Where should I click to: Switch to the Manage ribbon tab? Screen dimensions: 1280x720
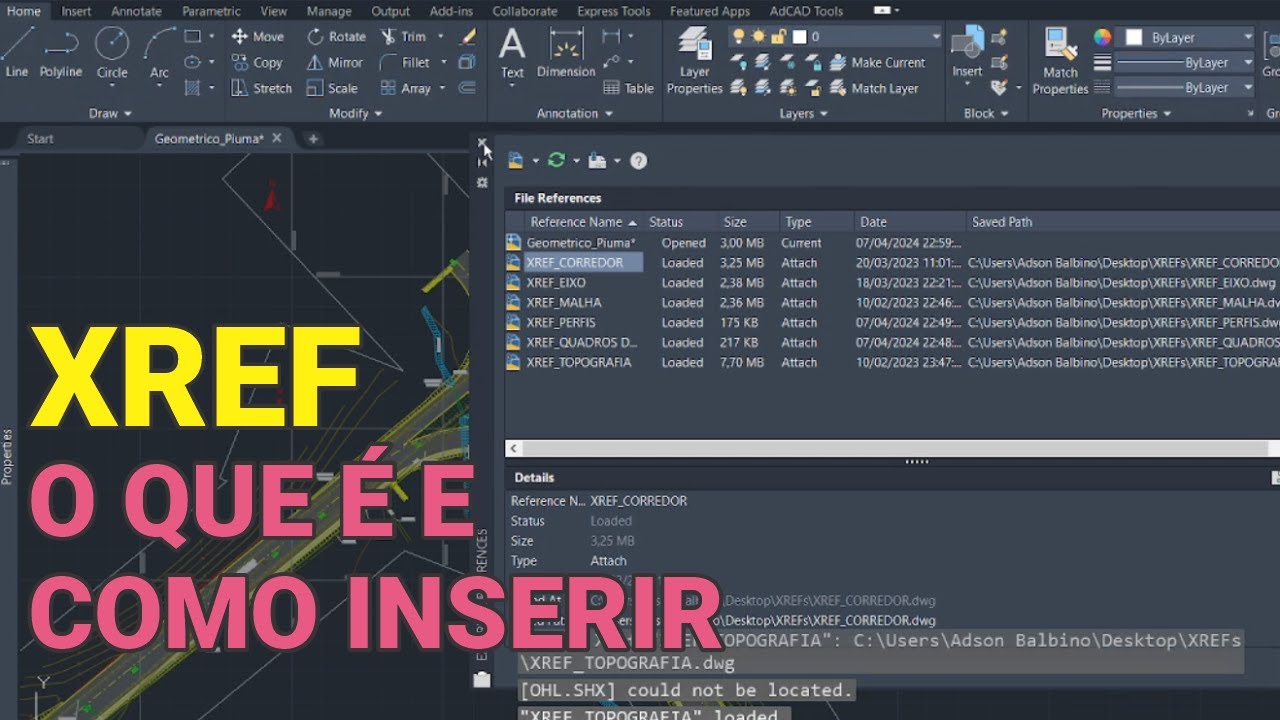tap(329, 11)
